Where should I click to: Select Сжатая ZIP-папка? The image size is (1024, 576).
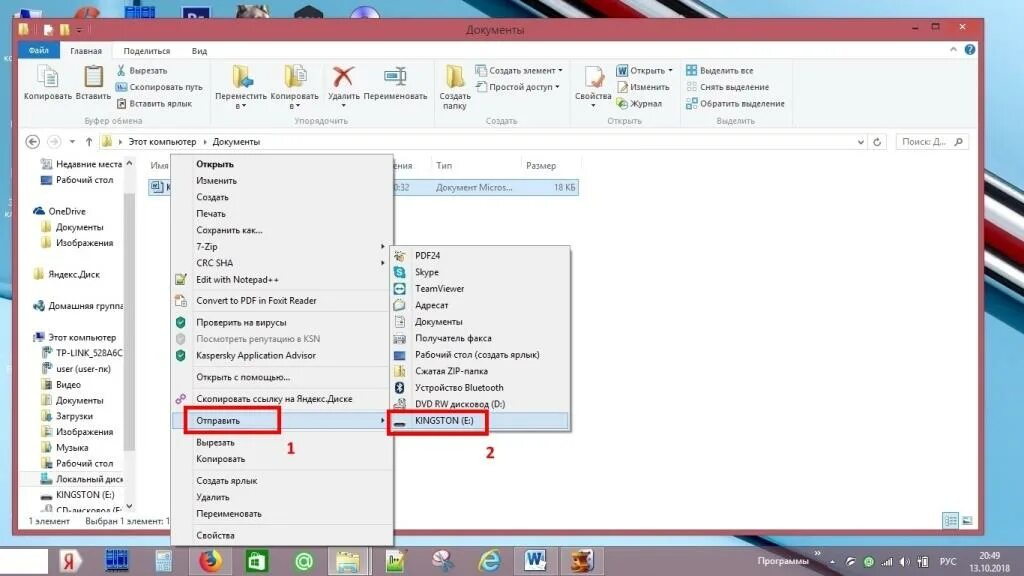pos(480,371)
